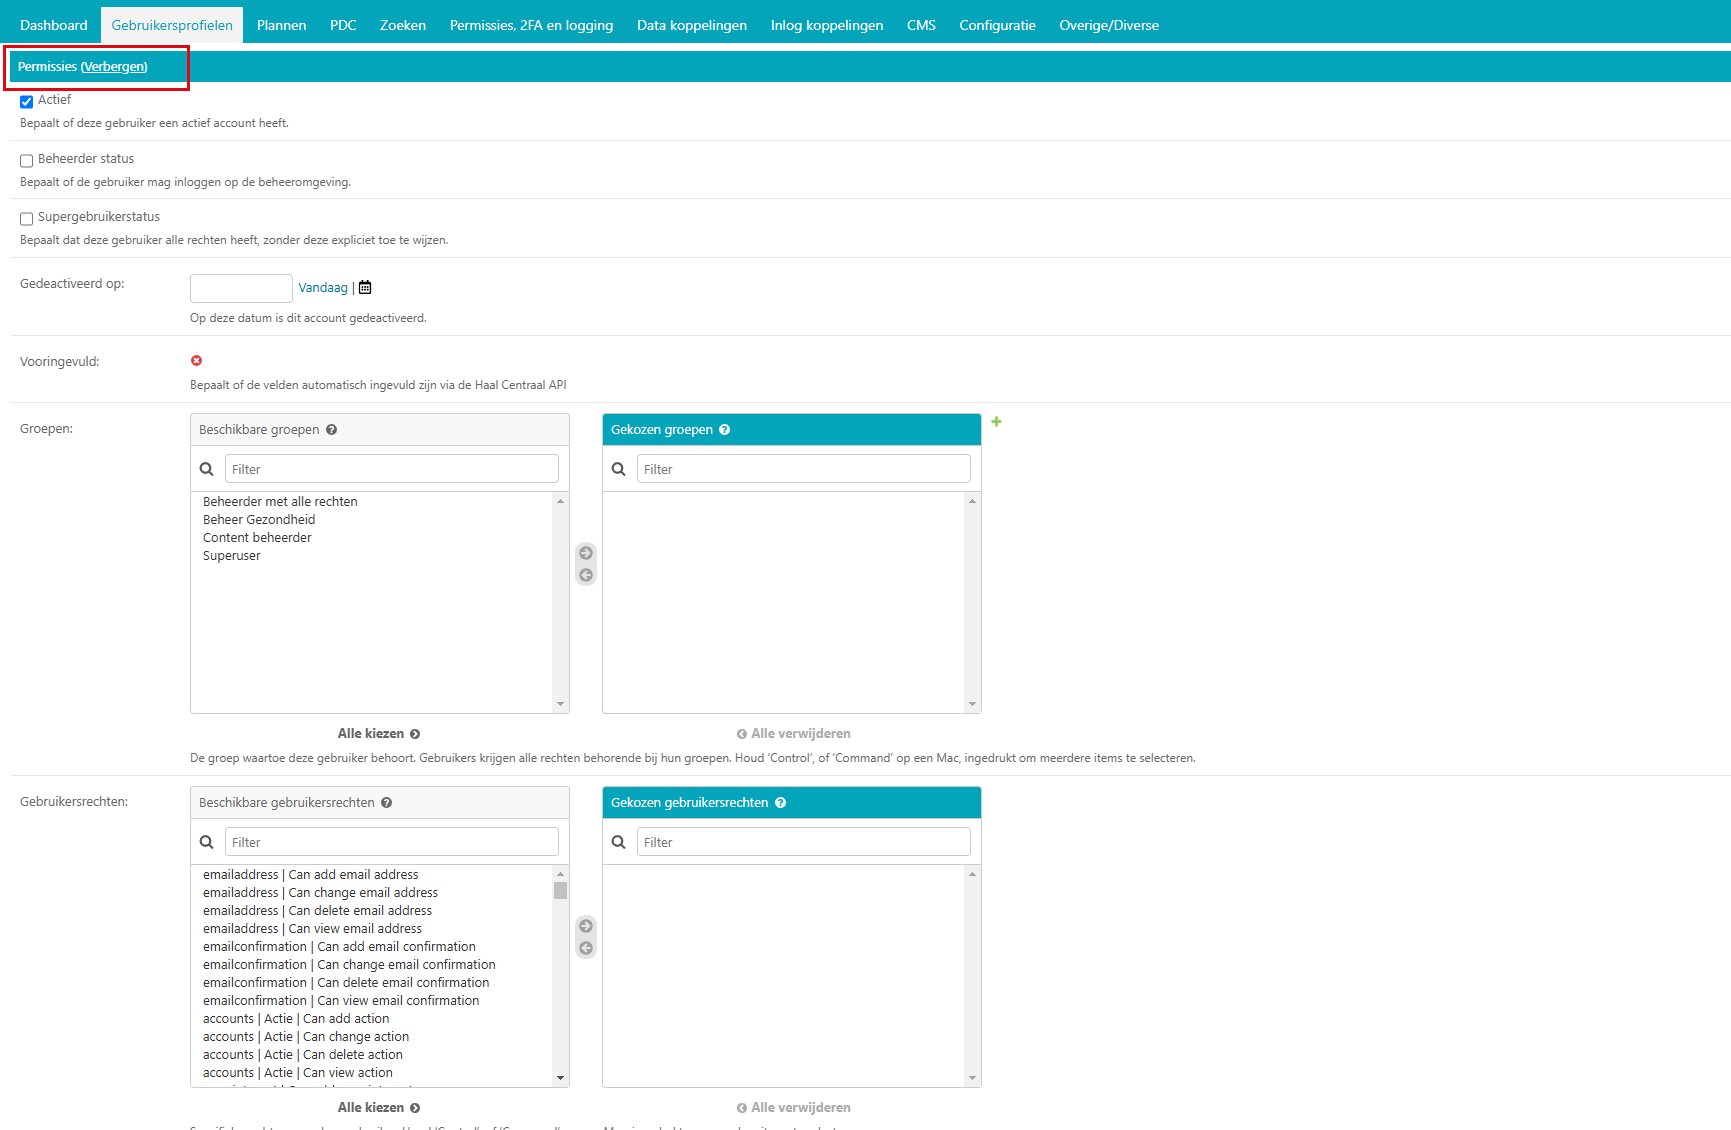Remove selected group with left arrow icon
The height and width of the screenshot is (1130, 1731).
(586, 575)
